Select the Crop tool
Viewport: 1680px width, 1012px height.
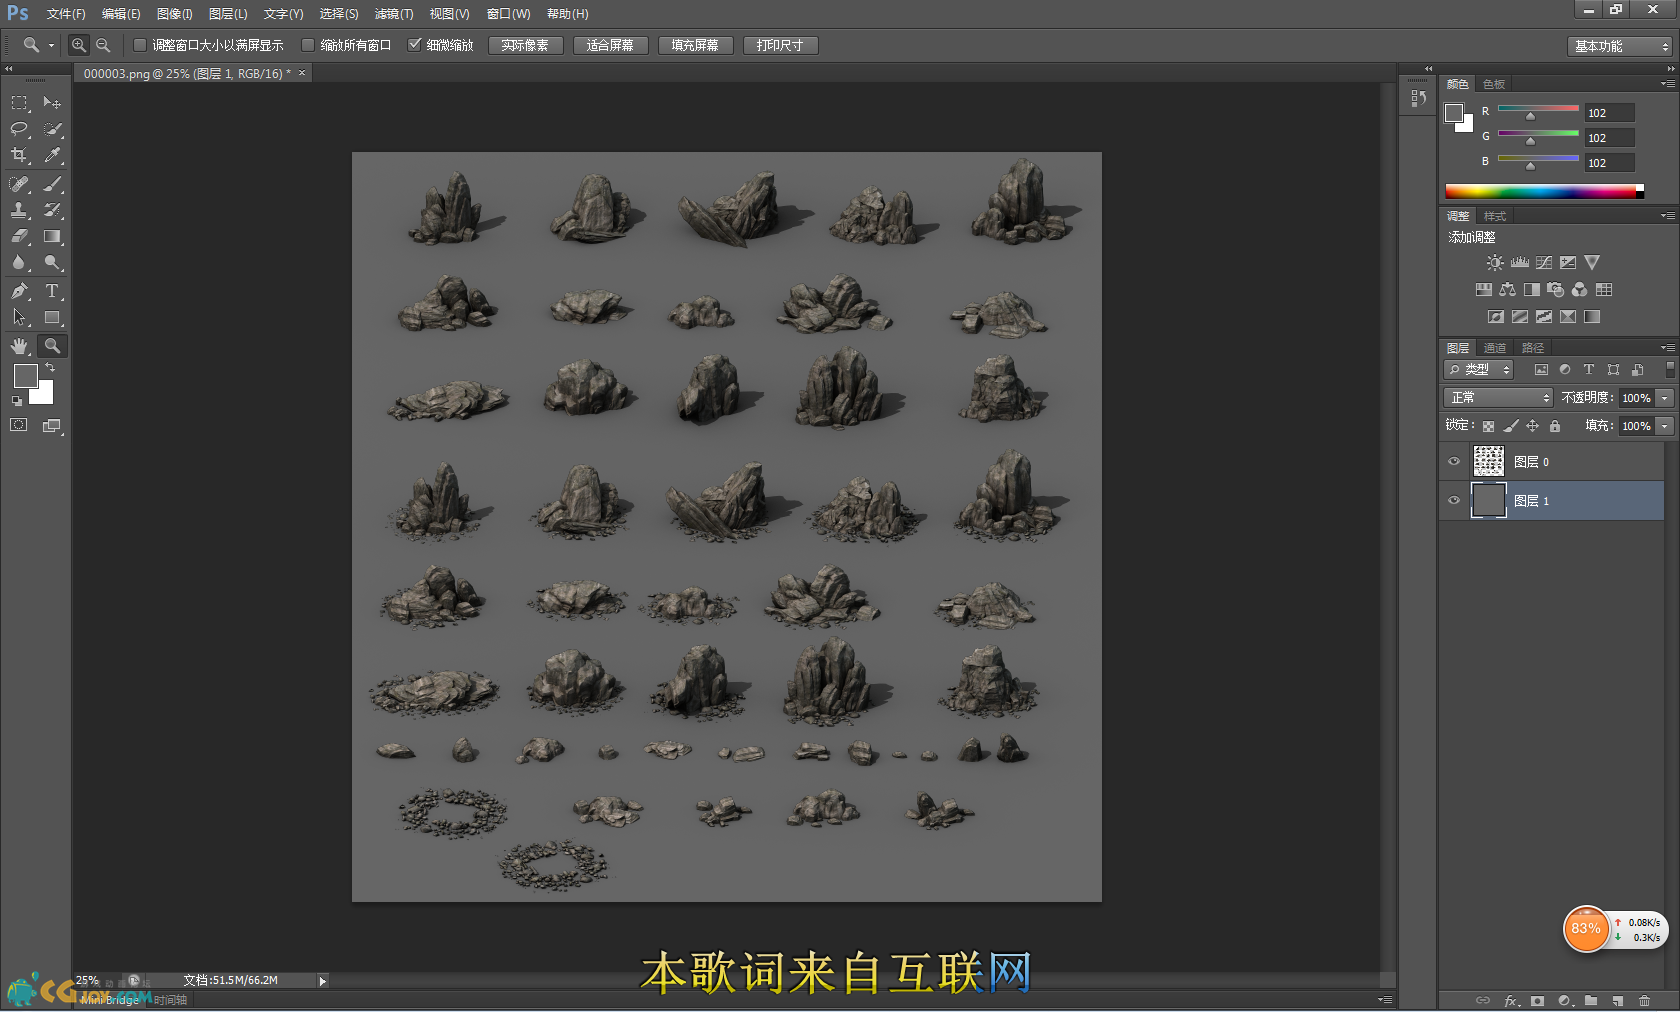19,155
